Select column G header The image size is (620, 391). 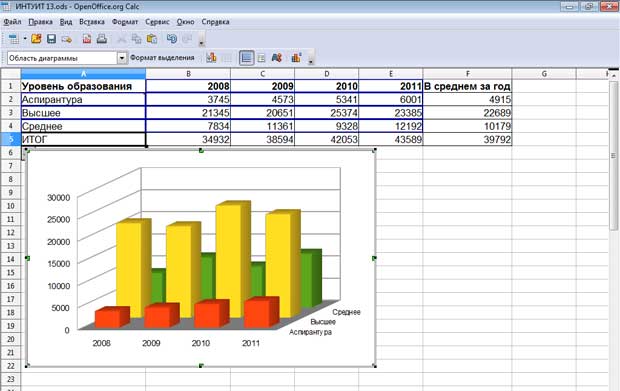tap(544, 74)
